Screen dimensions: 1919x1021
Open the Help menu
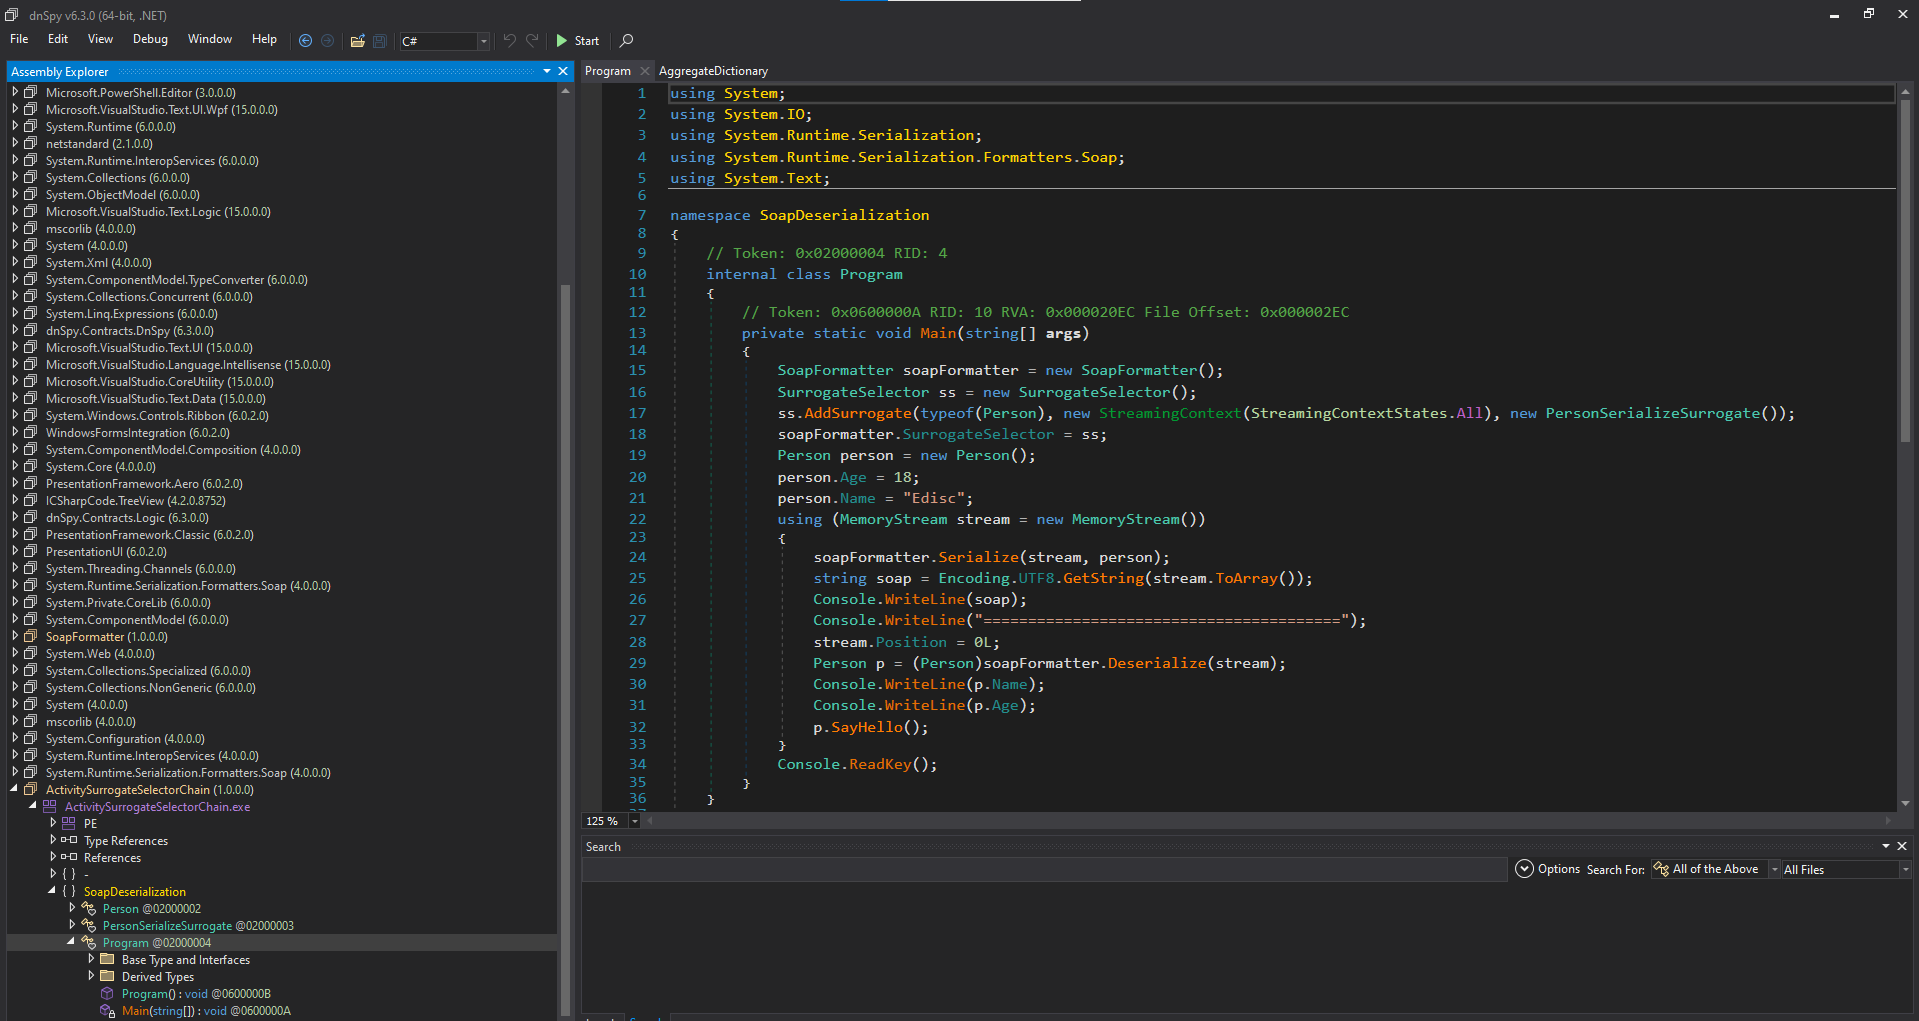pyautogui.click(x=264, y=39)
